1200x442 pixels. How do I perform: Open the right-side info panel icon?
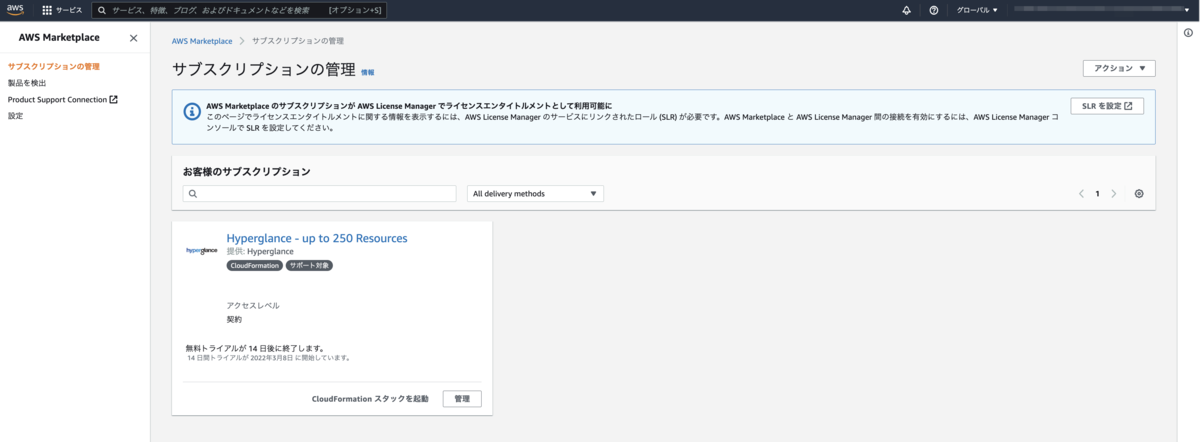[x=1187, y=33]
